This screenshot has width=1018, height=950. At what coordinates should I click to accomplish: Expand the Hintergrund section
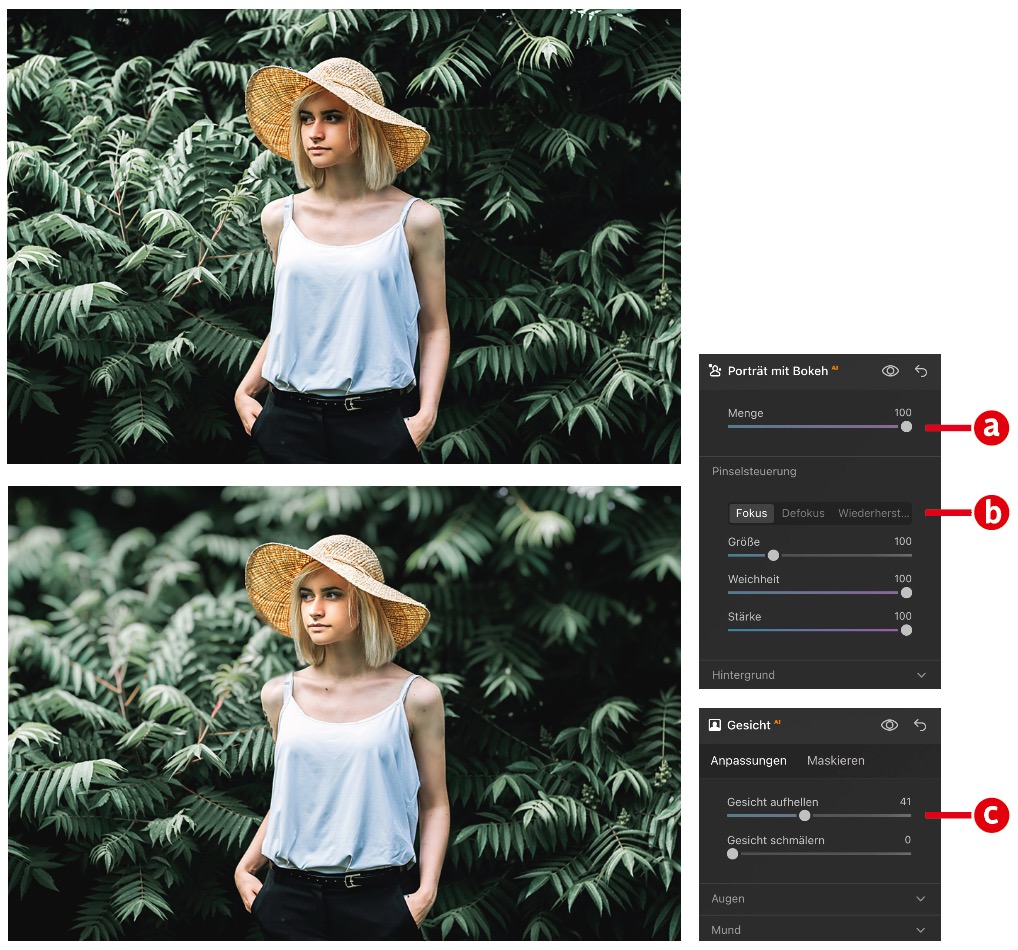[x=920, y=675]
